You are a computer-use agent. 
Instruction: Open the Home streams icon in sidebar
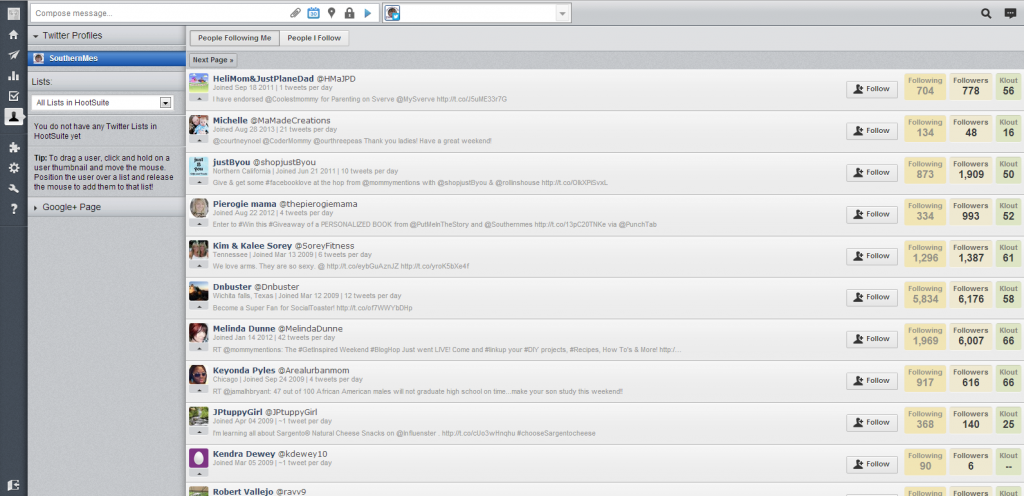tap(13, 35)
